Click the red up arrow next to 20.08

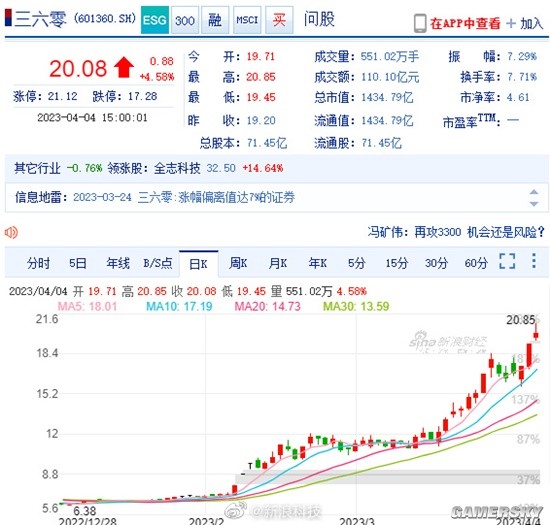(x=124, y=67)
